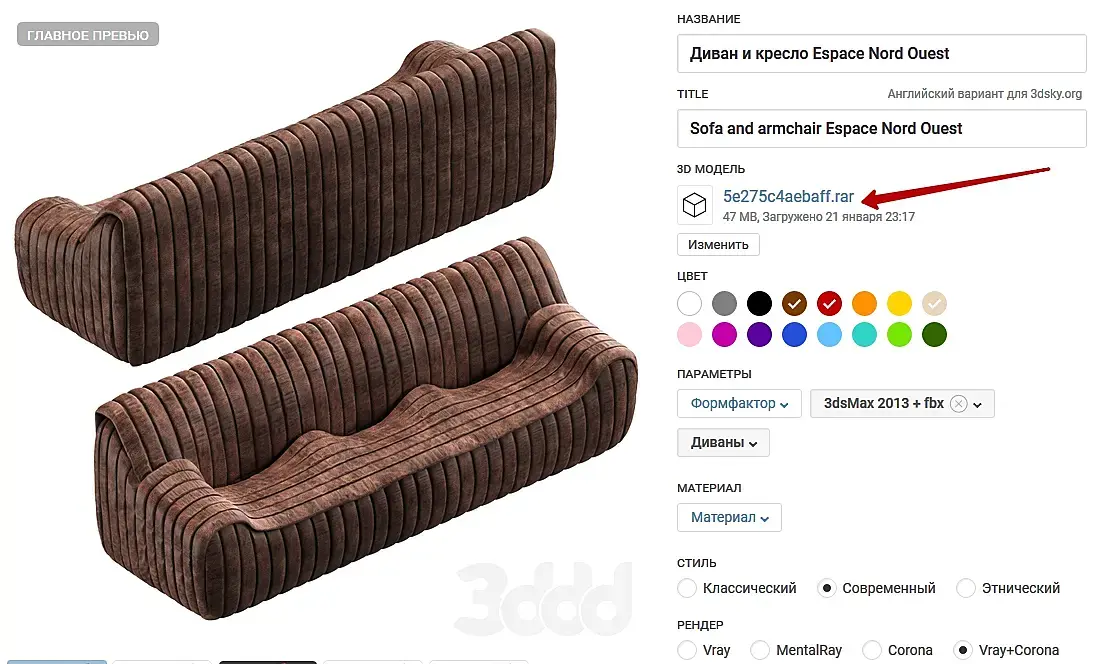This screenshot has width=1119, height=664.
Task: Open the 5e275c4aebaff.rar file link
Action: click(789, 196)
